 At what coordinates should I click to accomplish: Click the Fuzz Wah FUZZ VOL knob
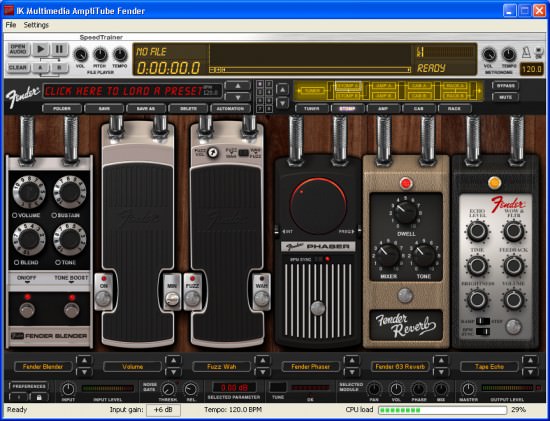[x=212, y=152]
